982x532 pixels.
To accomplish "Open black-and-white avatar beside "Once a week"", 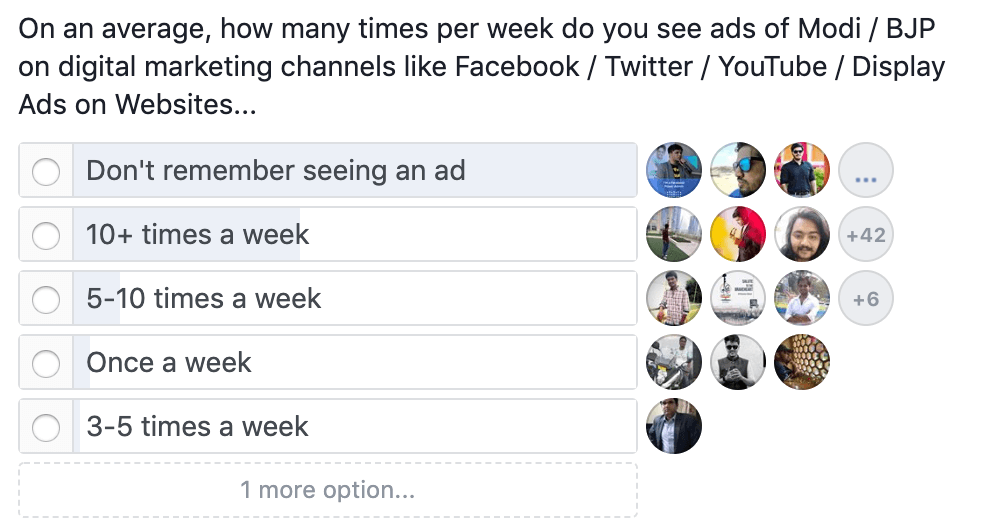I will (738, 363).
